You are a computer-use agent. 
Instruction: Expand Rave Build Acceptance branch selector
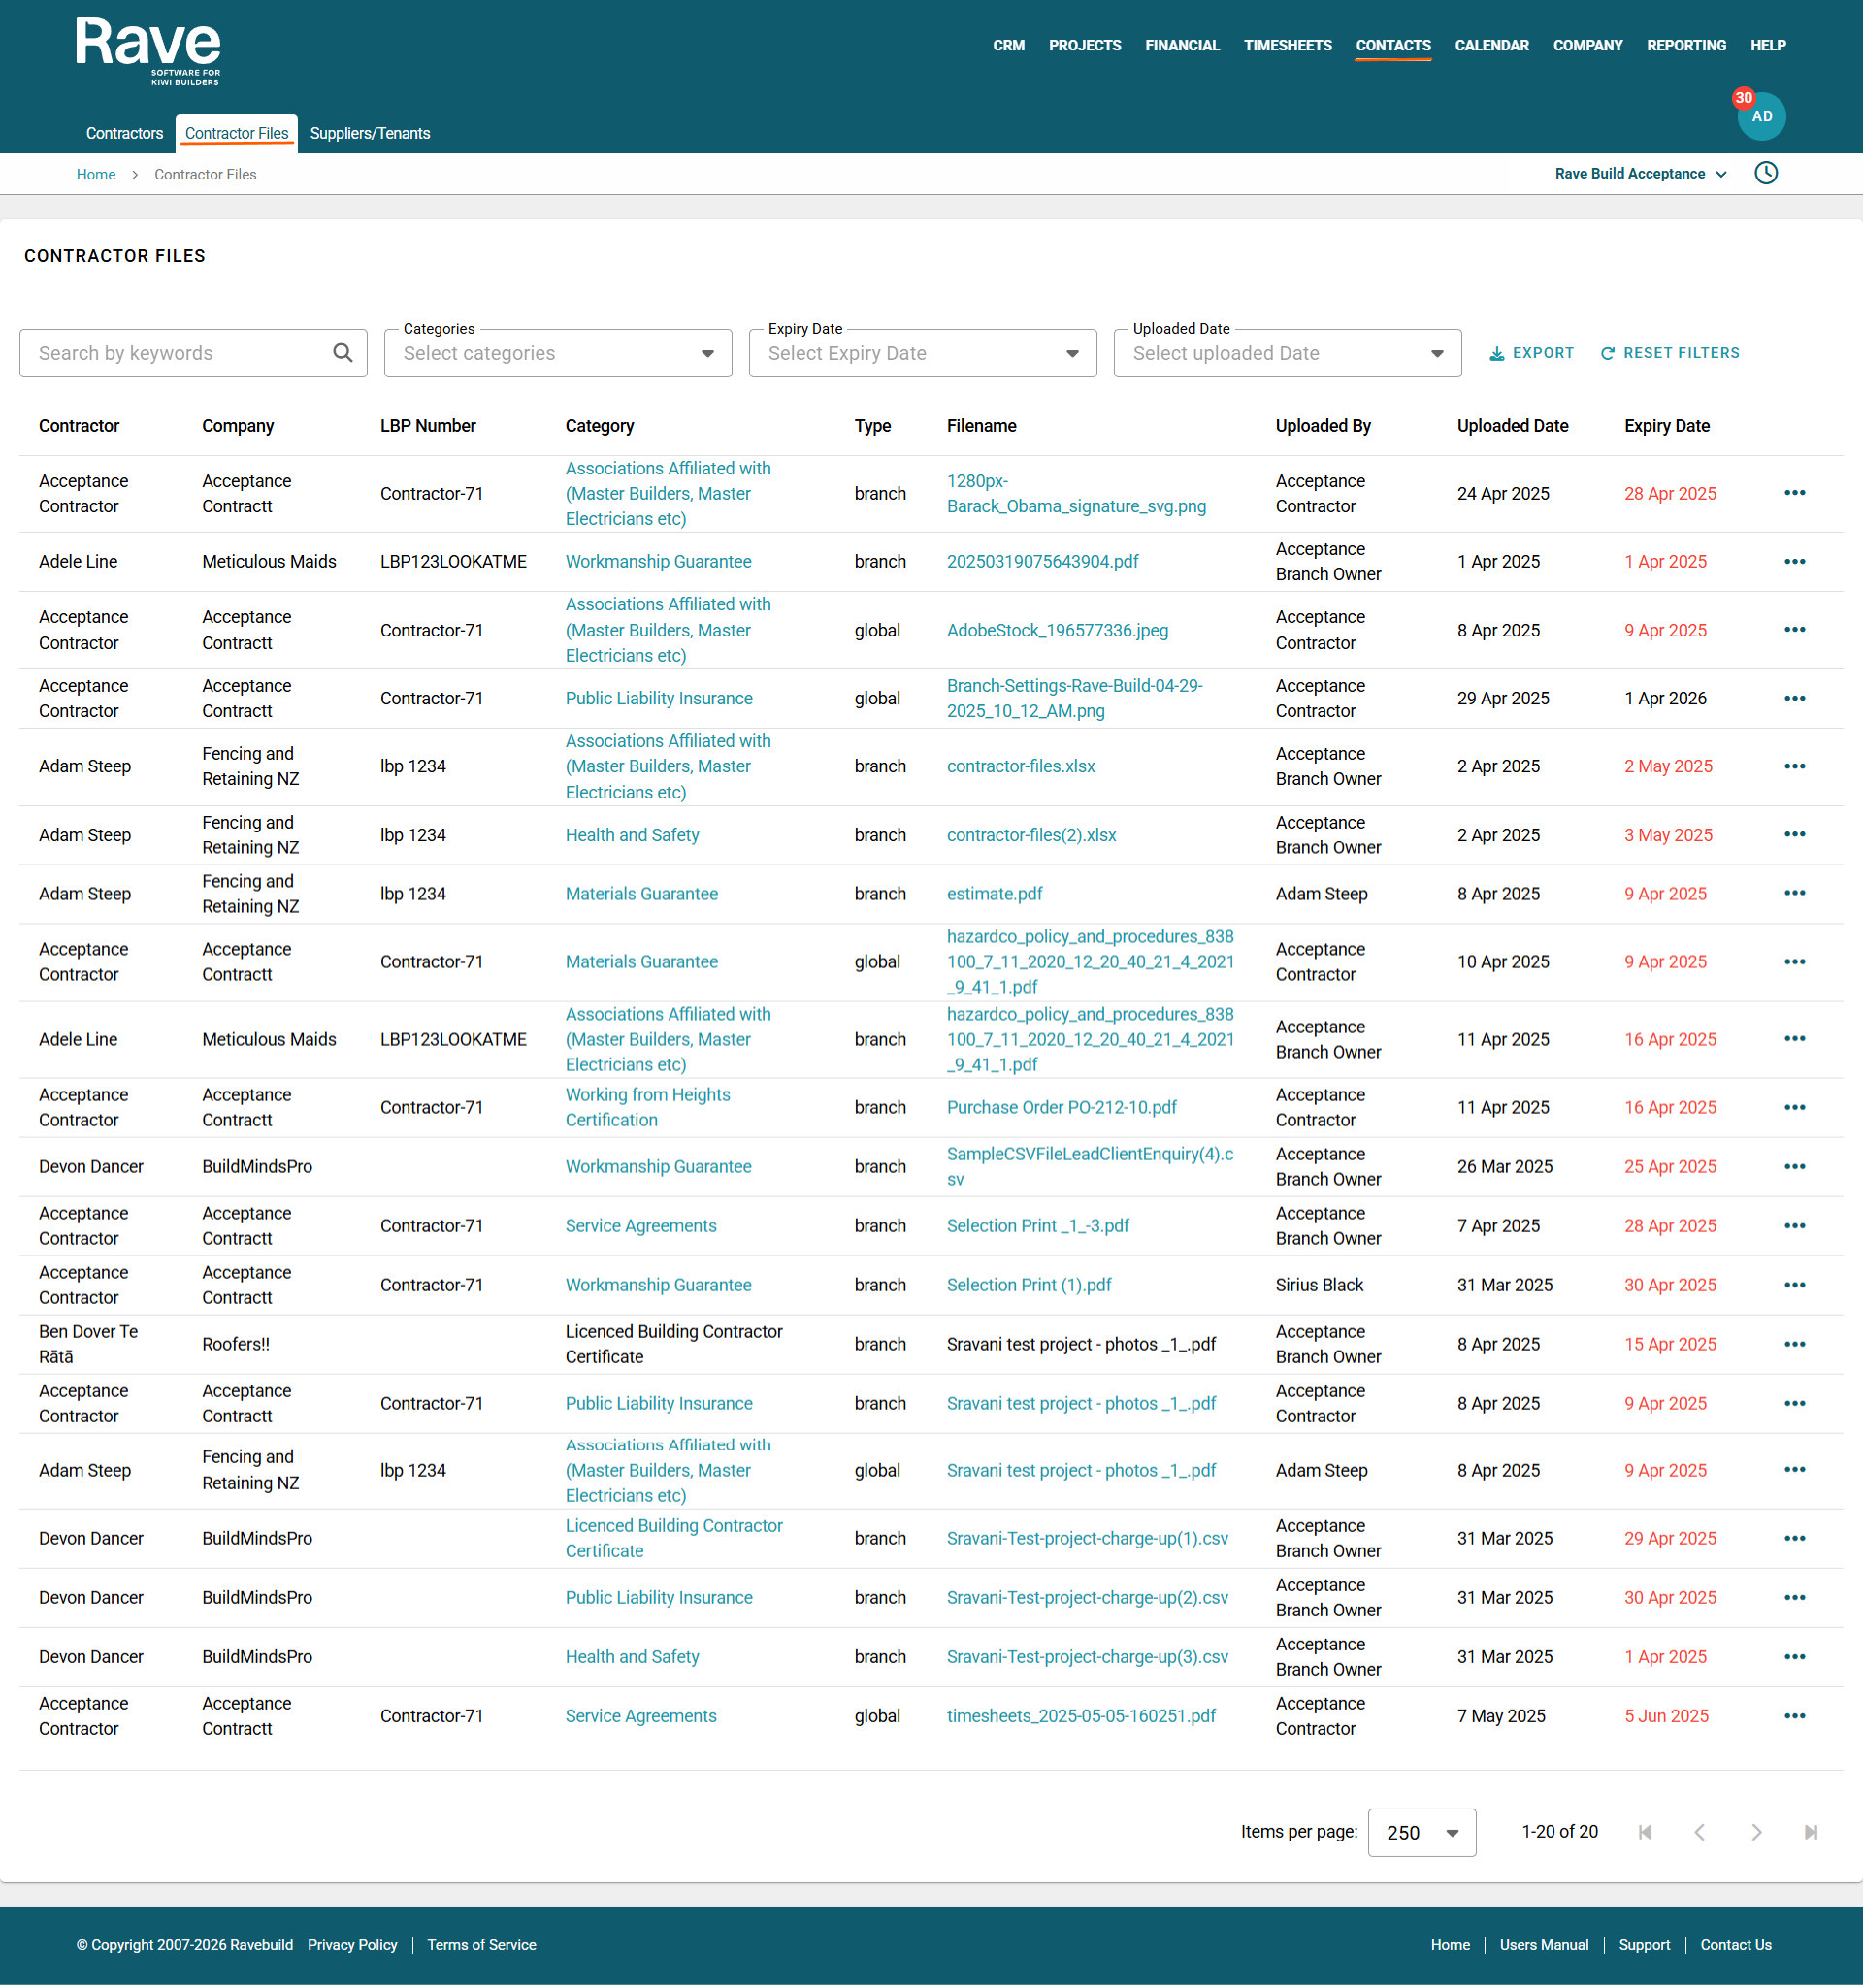click(1640, 174)
